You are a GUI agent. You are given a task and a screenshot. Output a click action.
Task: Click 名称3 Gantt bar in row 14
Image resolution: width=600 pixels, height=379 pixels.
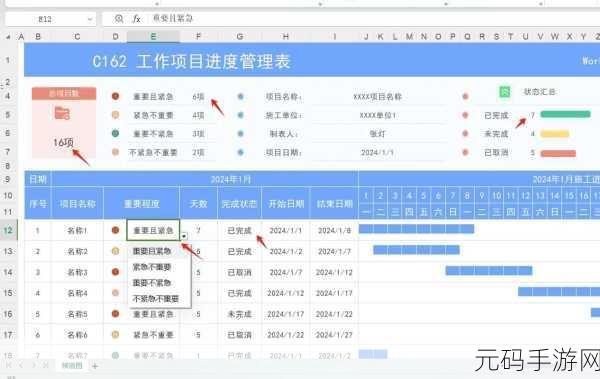click(489, 271)
